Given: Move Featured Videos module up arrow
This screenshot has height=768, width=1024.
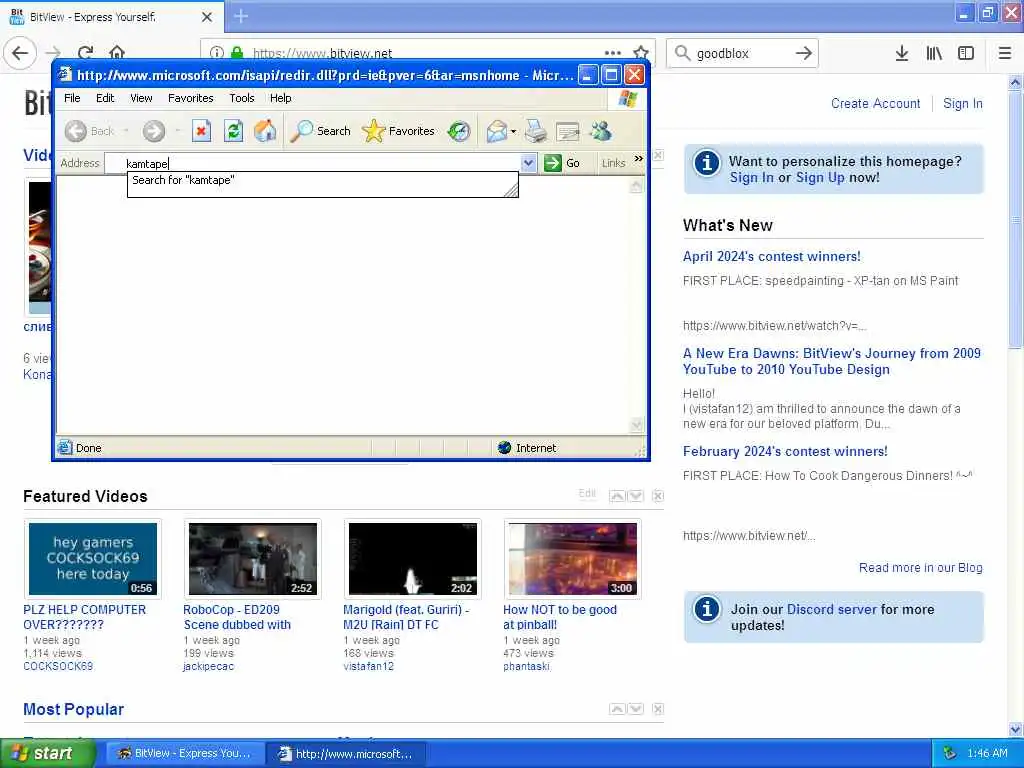Looking at the screenshot, I should coord(617,496).
